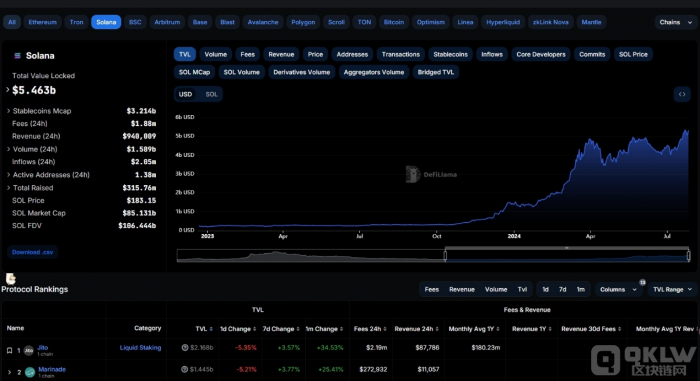Toggle the Addresses chart metric

pos(352,54)
